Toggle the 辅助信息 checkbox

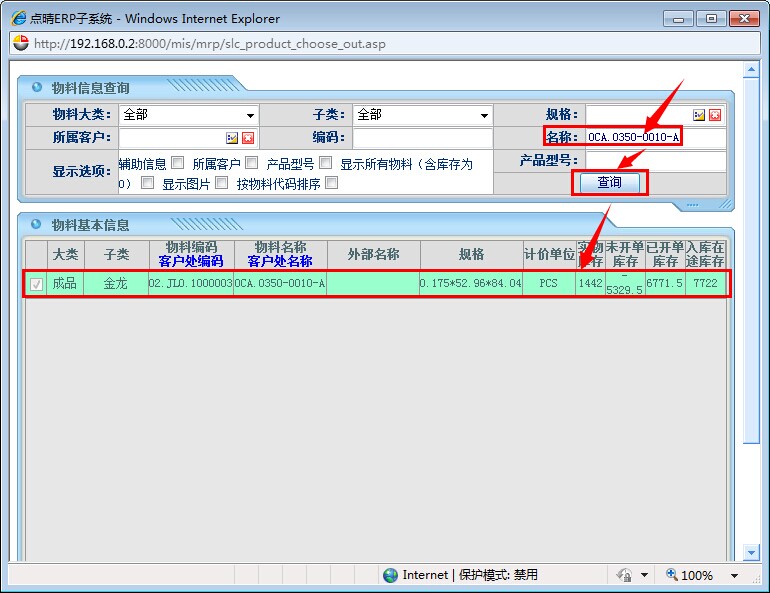click(178, 162)
